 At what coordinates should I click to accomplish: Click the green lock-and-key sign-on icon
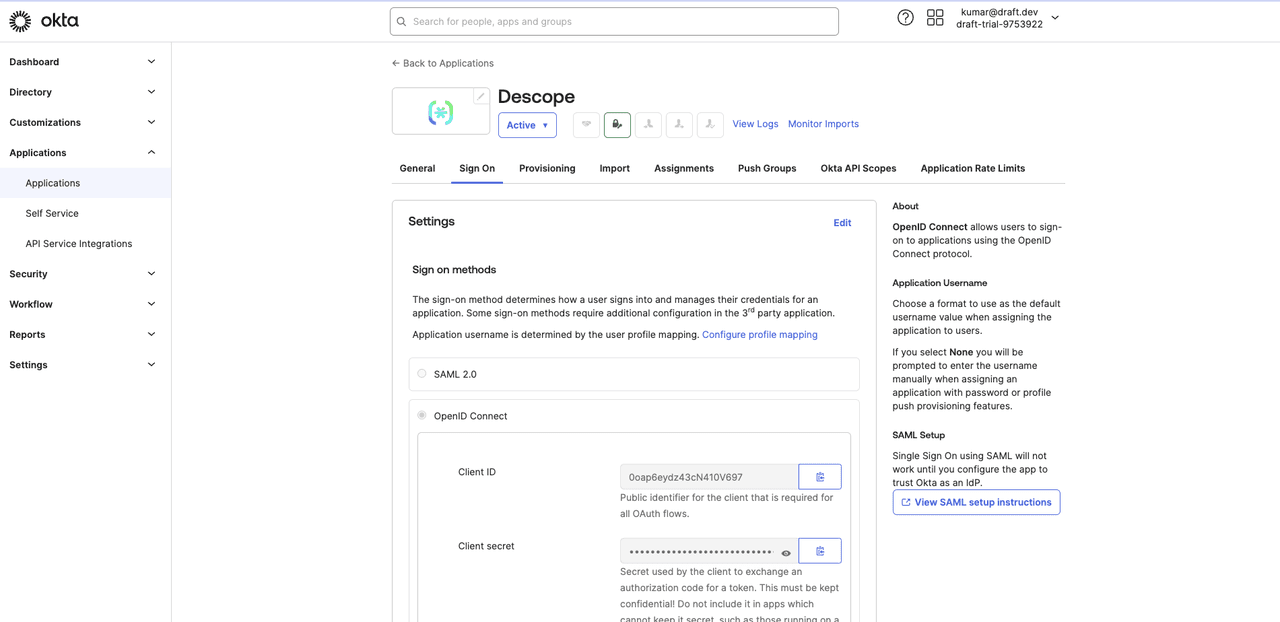click(617, 125)
